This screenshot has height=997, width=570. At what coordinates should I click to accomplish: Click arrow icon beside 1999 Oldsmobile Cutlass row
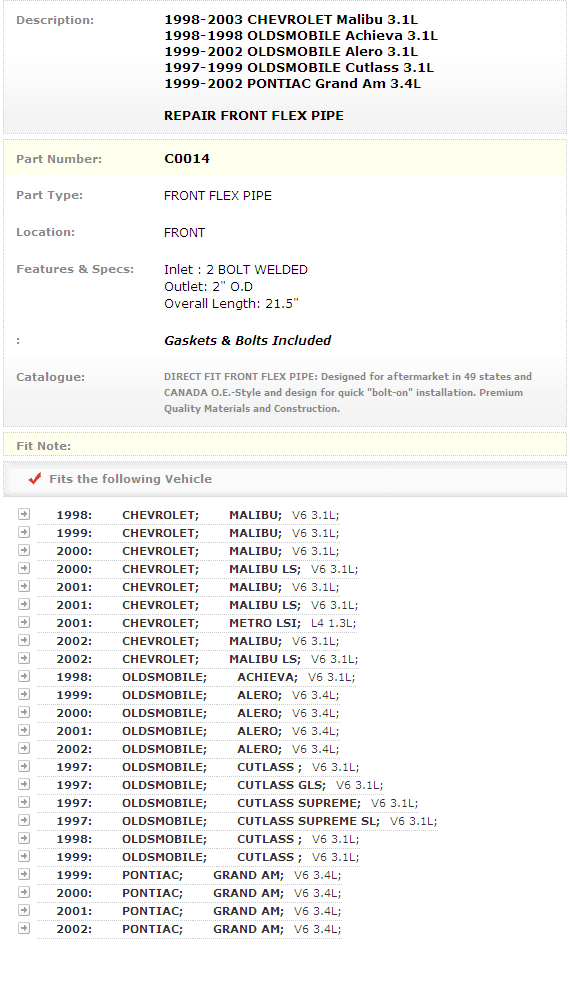pyautogui.click(x=24, y=856)
